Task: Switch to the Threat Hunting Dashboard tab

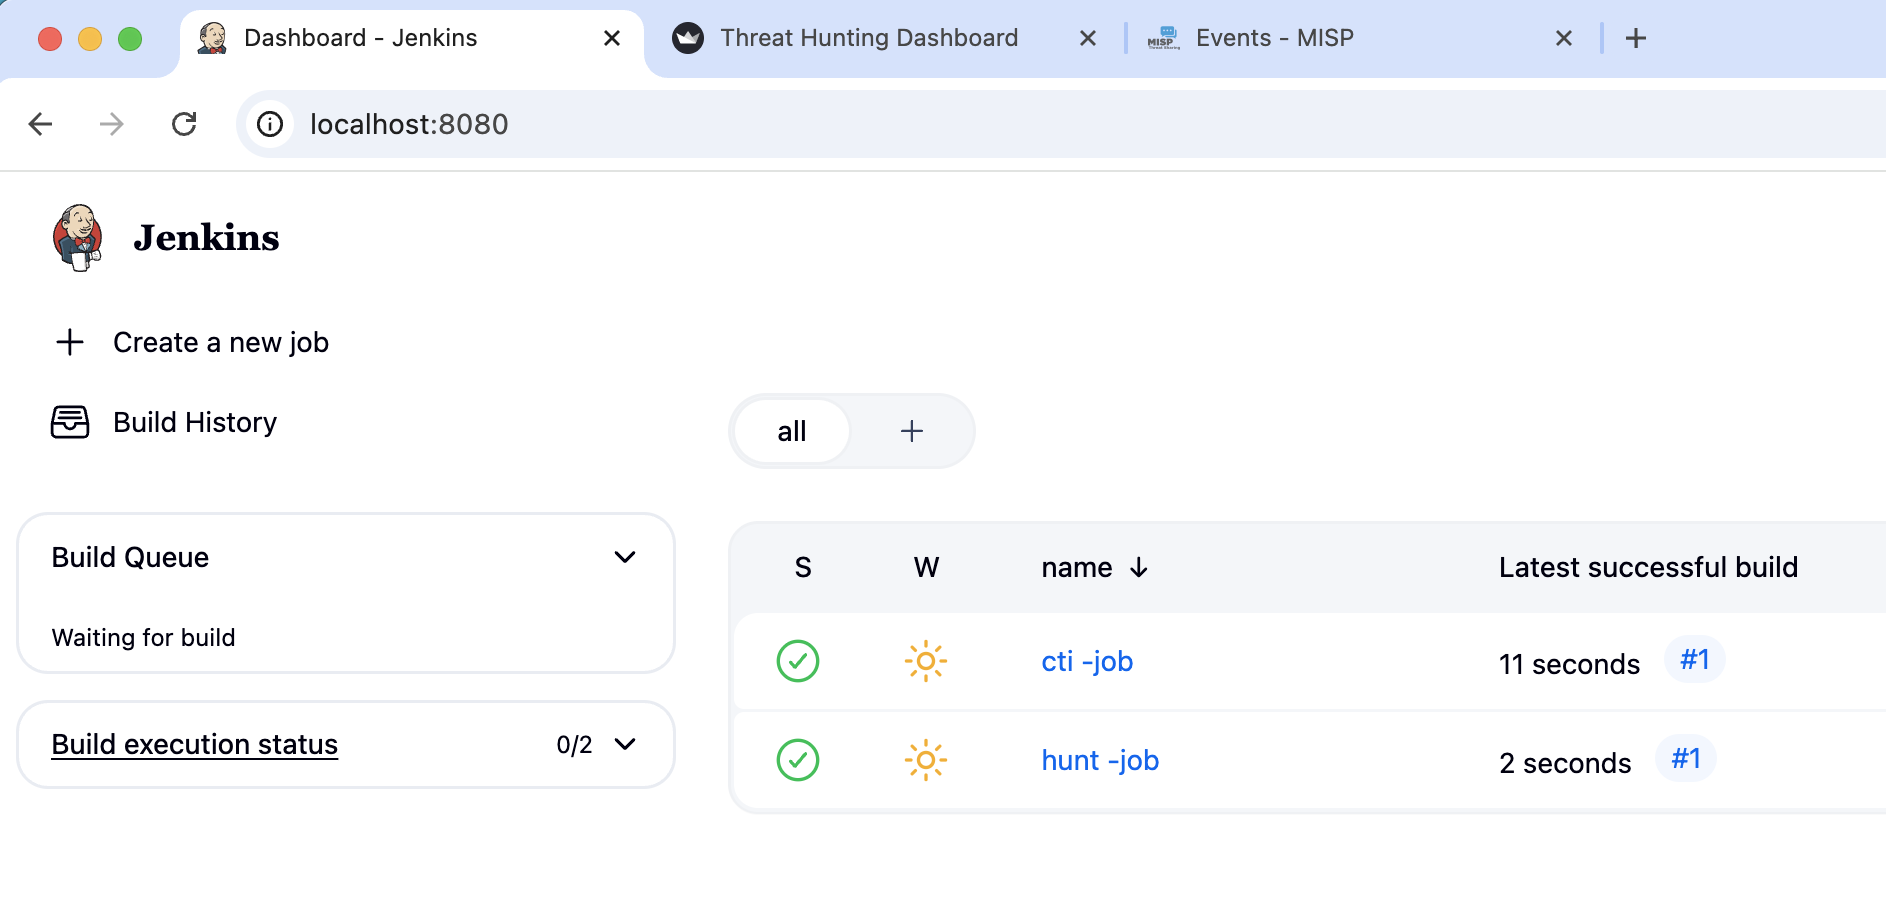Action: point(868,37)
